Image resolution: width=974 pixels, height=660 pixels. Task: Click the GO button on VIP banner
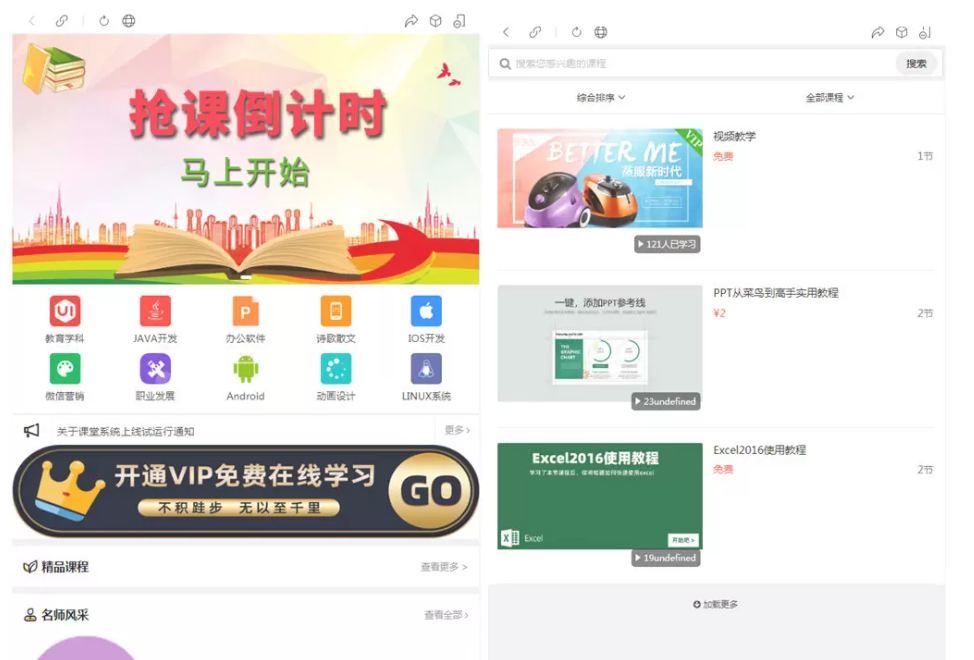click(430, 491)
